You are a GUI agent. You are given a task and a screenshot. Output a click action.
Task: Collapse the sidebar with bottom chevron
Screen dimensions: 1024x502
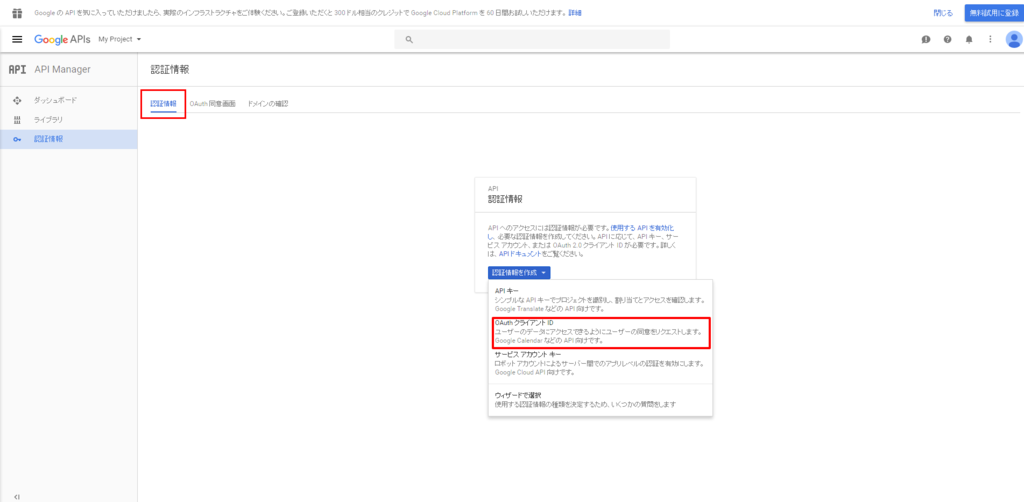click(17, 496)
